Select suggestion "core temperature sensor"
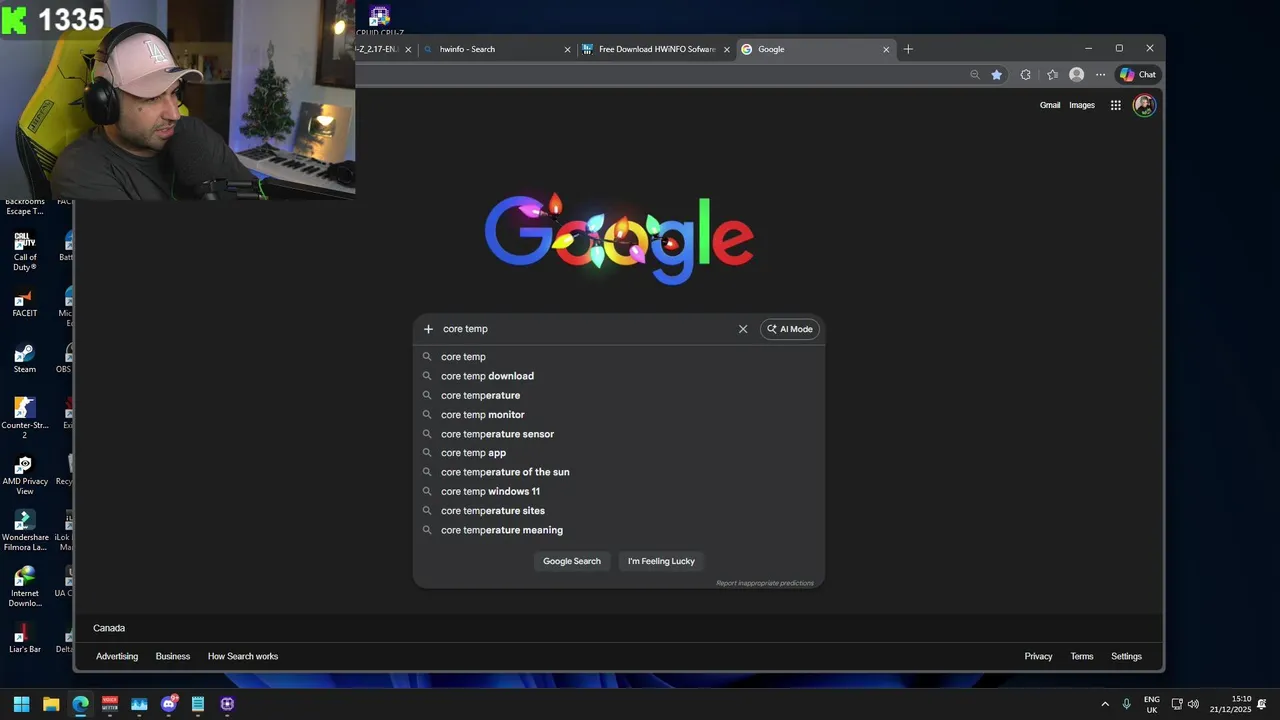Viewport: 1280px width, 720px height. 619,434
